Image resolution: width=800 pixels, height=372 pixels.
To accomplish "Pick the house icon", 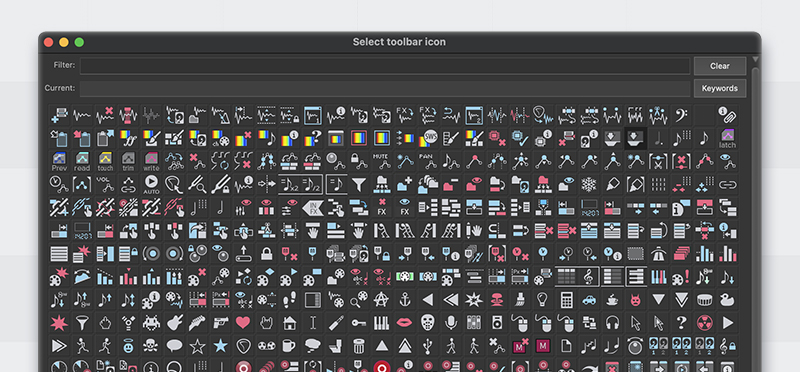I will 289,323.
